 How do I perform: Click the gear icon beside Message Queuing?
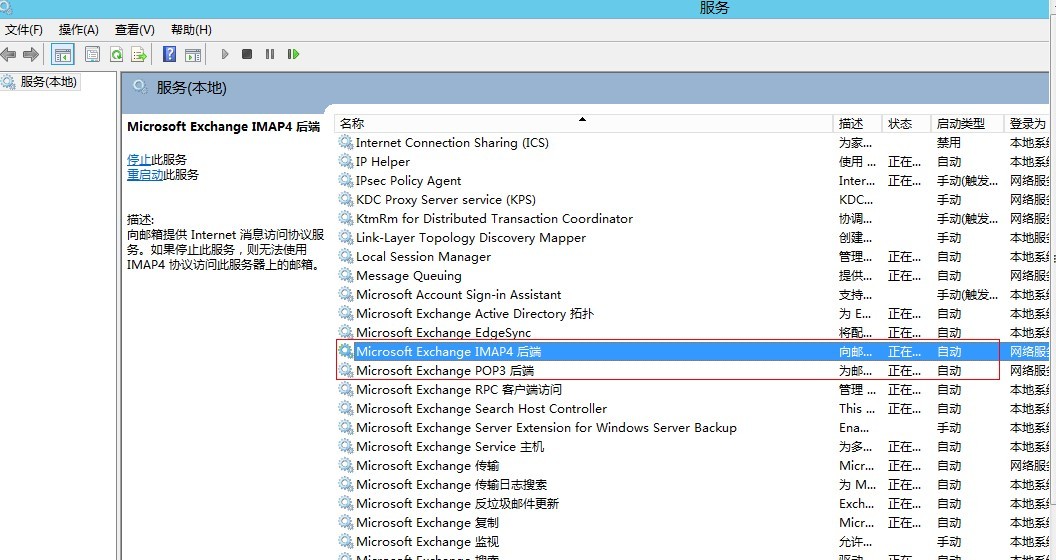[x=345, y=275]
